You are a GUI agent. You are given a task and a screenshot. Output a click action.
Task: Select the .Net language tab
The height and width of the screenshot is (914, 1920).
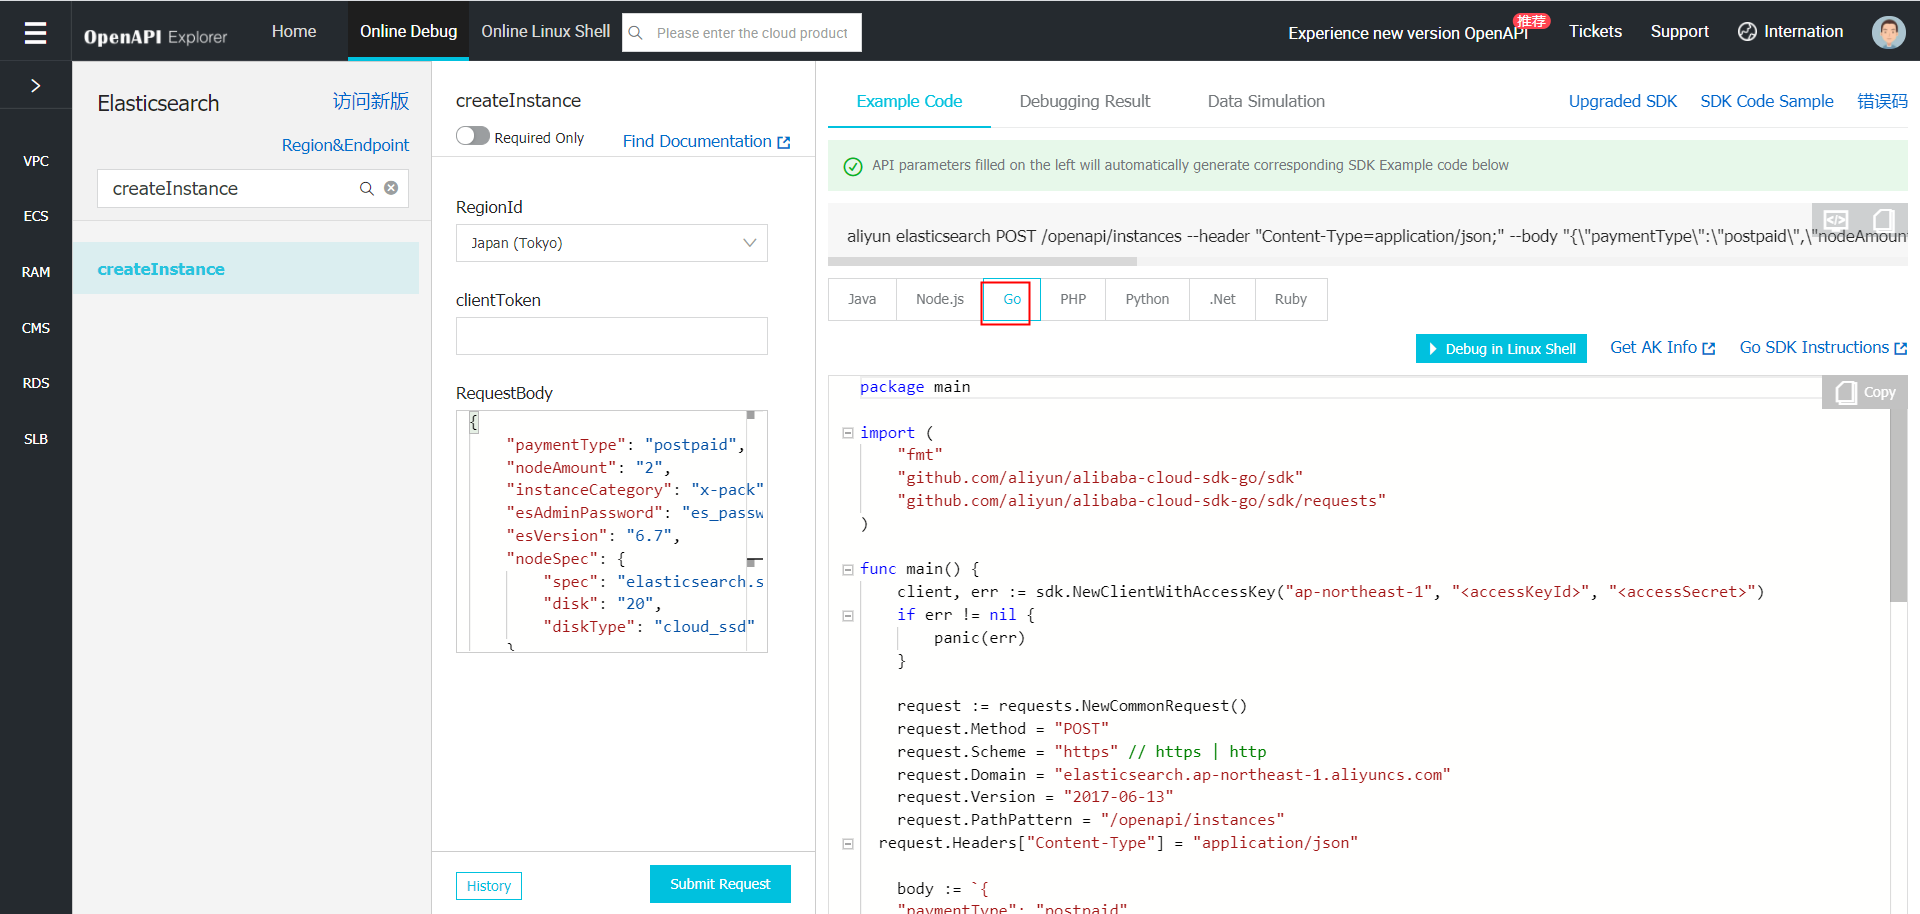click(1222, 299)
